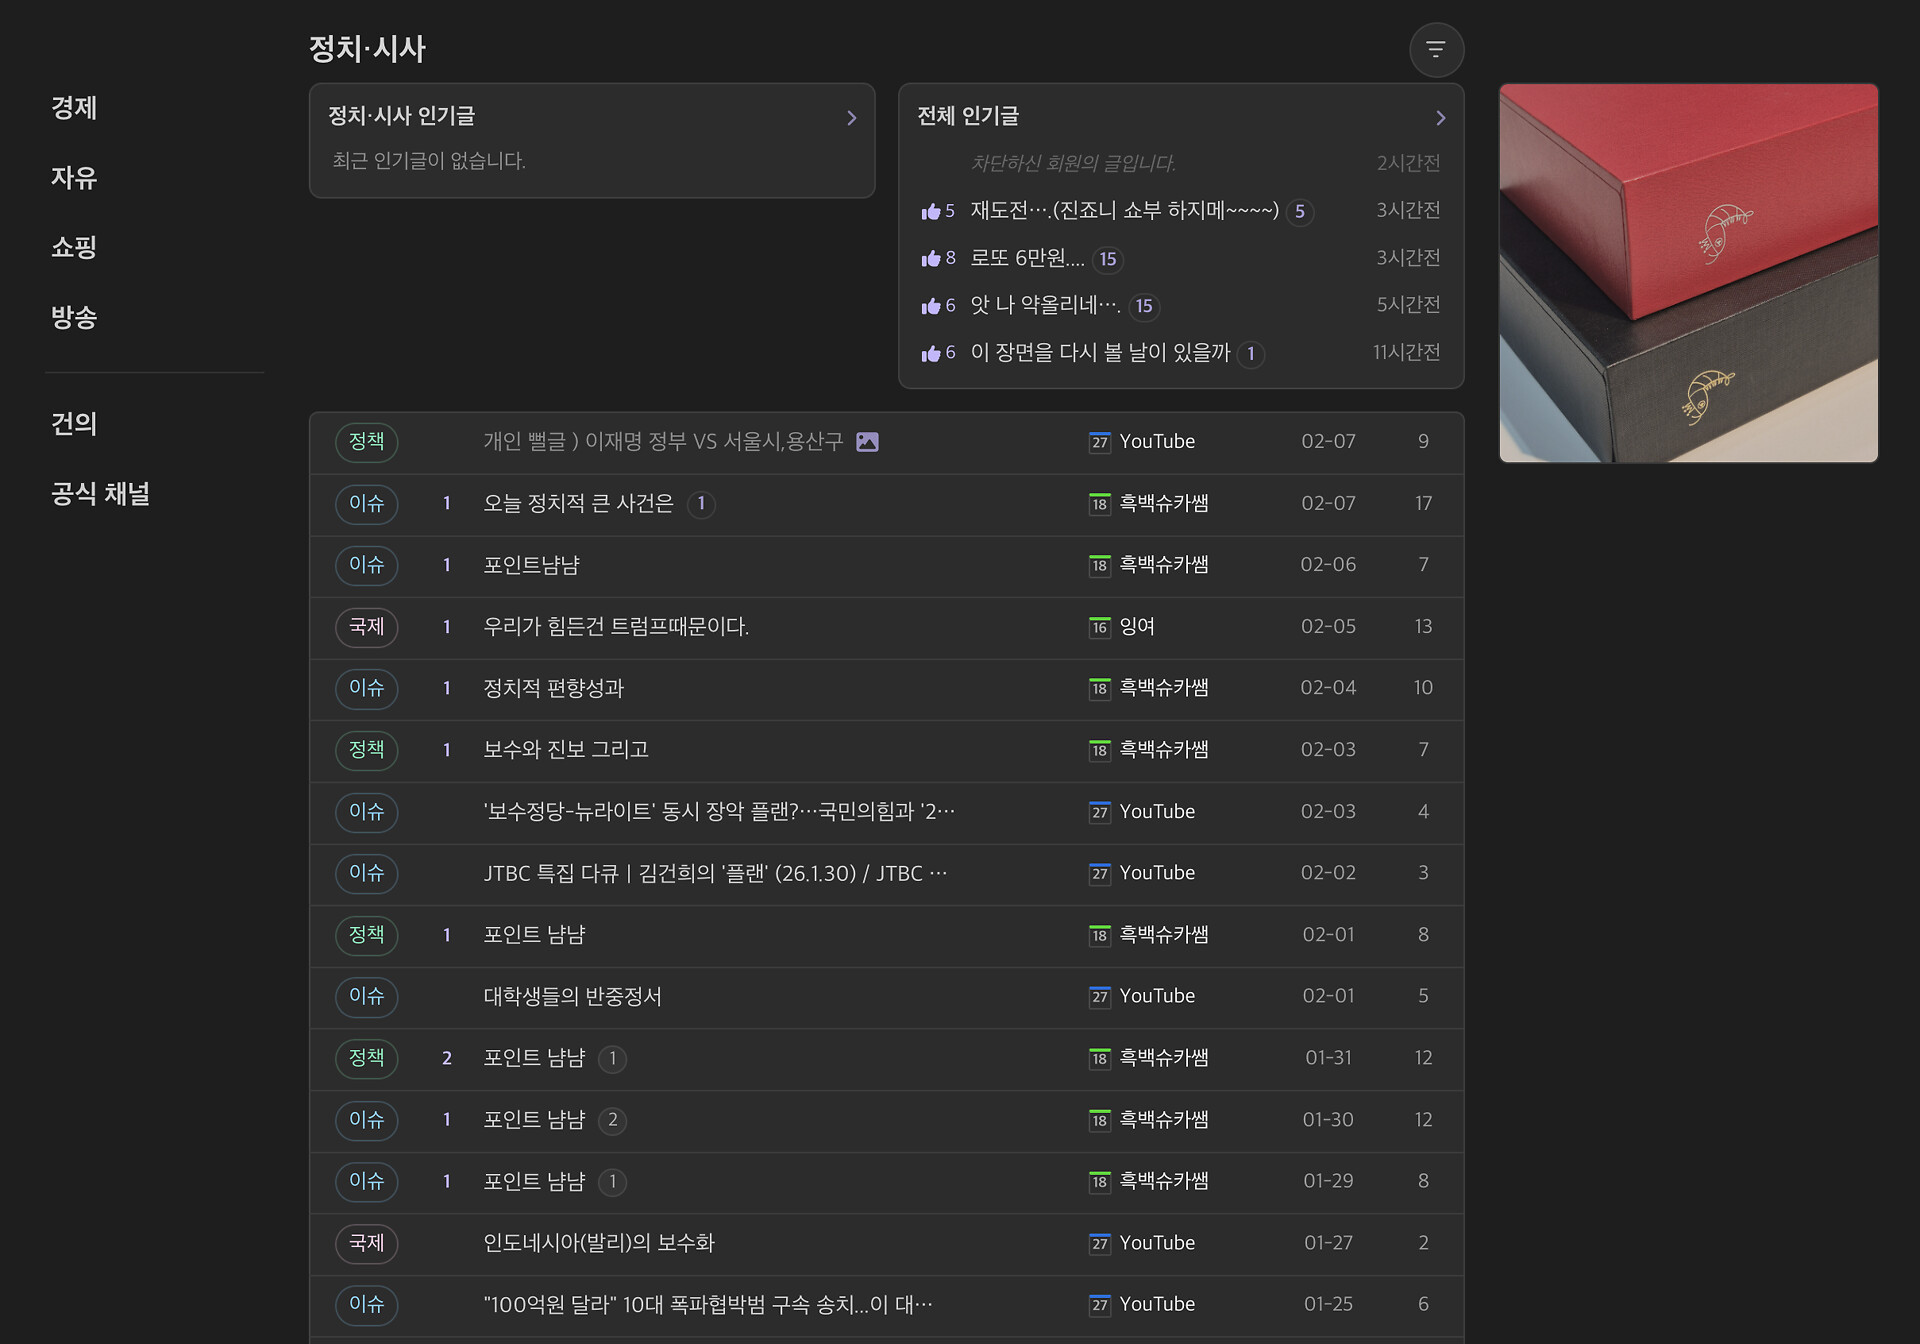The image size is (1920, 1344).
Task: Open post 우리가 힘든건 트럼프때문이다.
Action: pos(615,627)
